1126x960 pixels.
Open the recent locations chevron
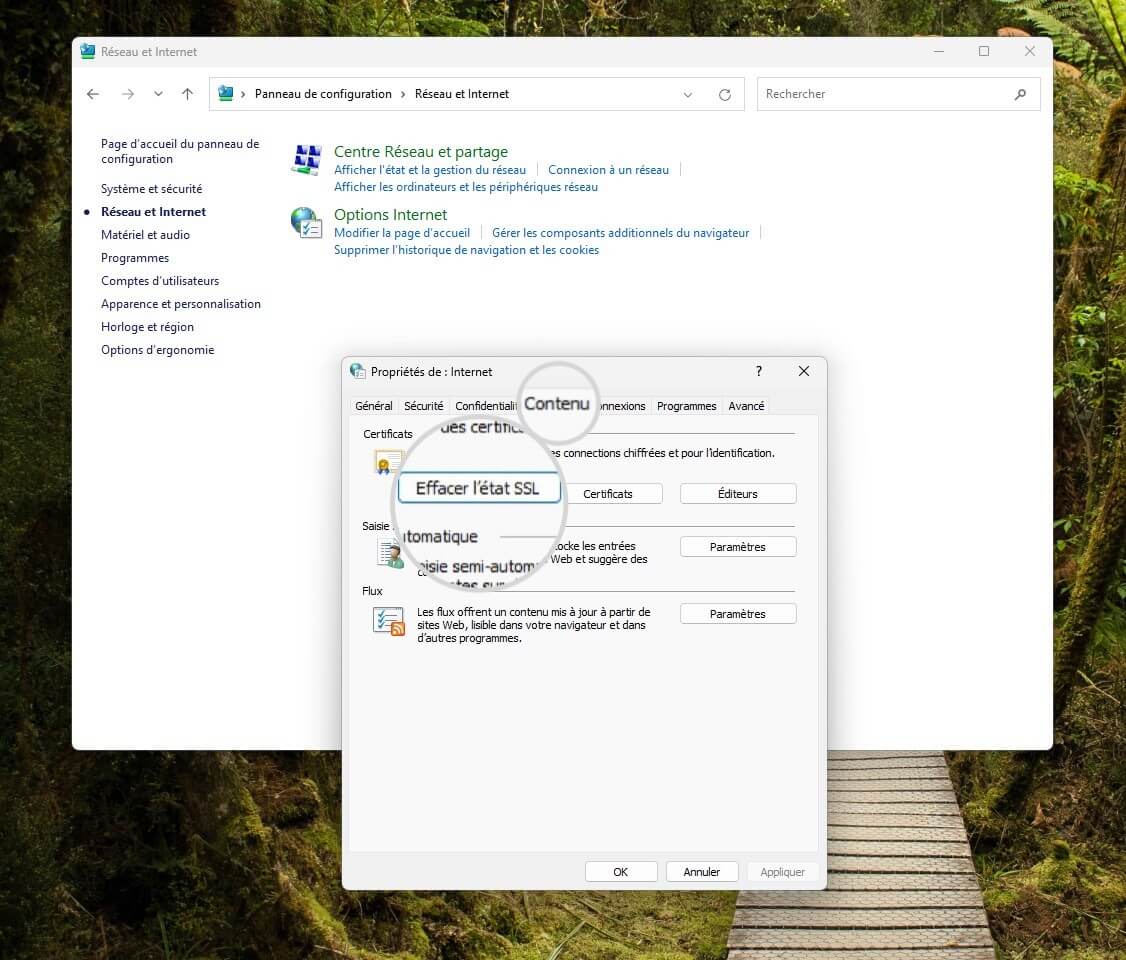pos(158,94)
